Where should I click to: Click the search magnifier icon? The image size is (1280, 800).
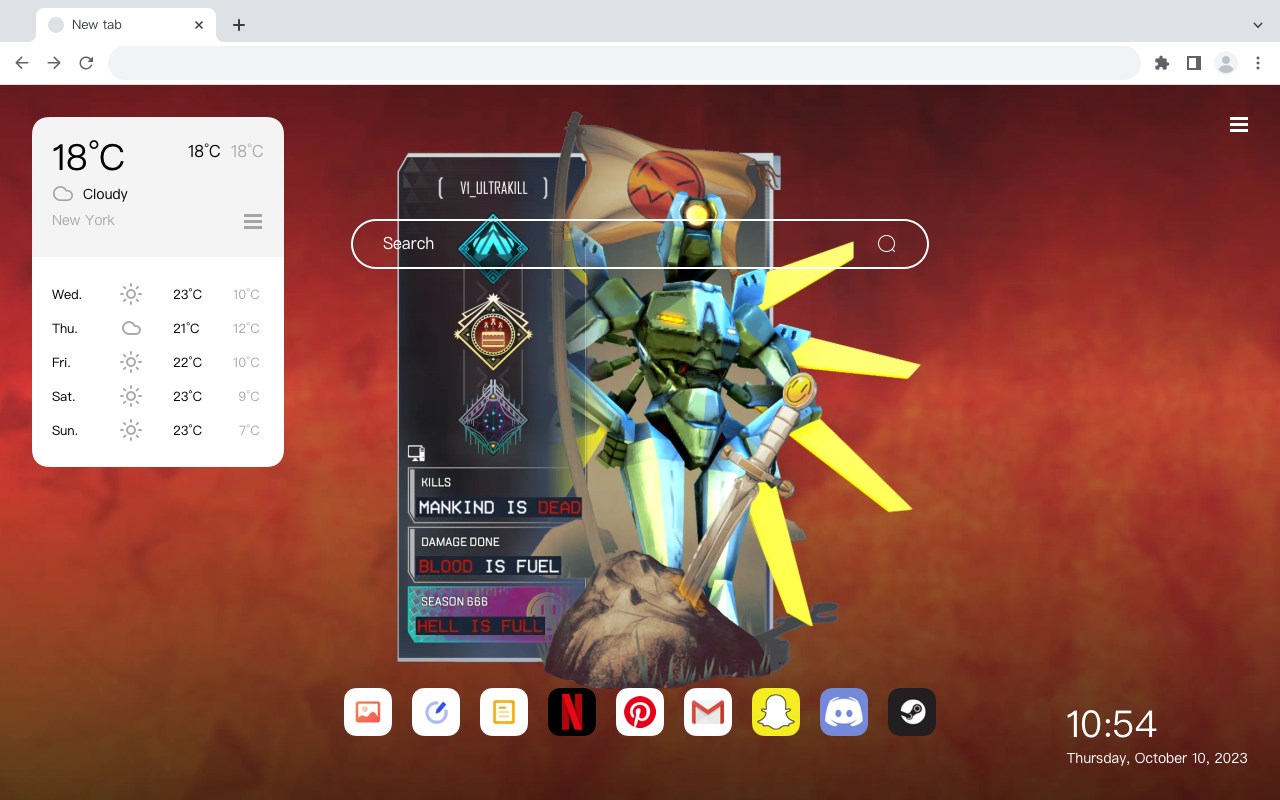click(886, 244)
